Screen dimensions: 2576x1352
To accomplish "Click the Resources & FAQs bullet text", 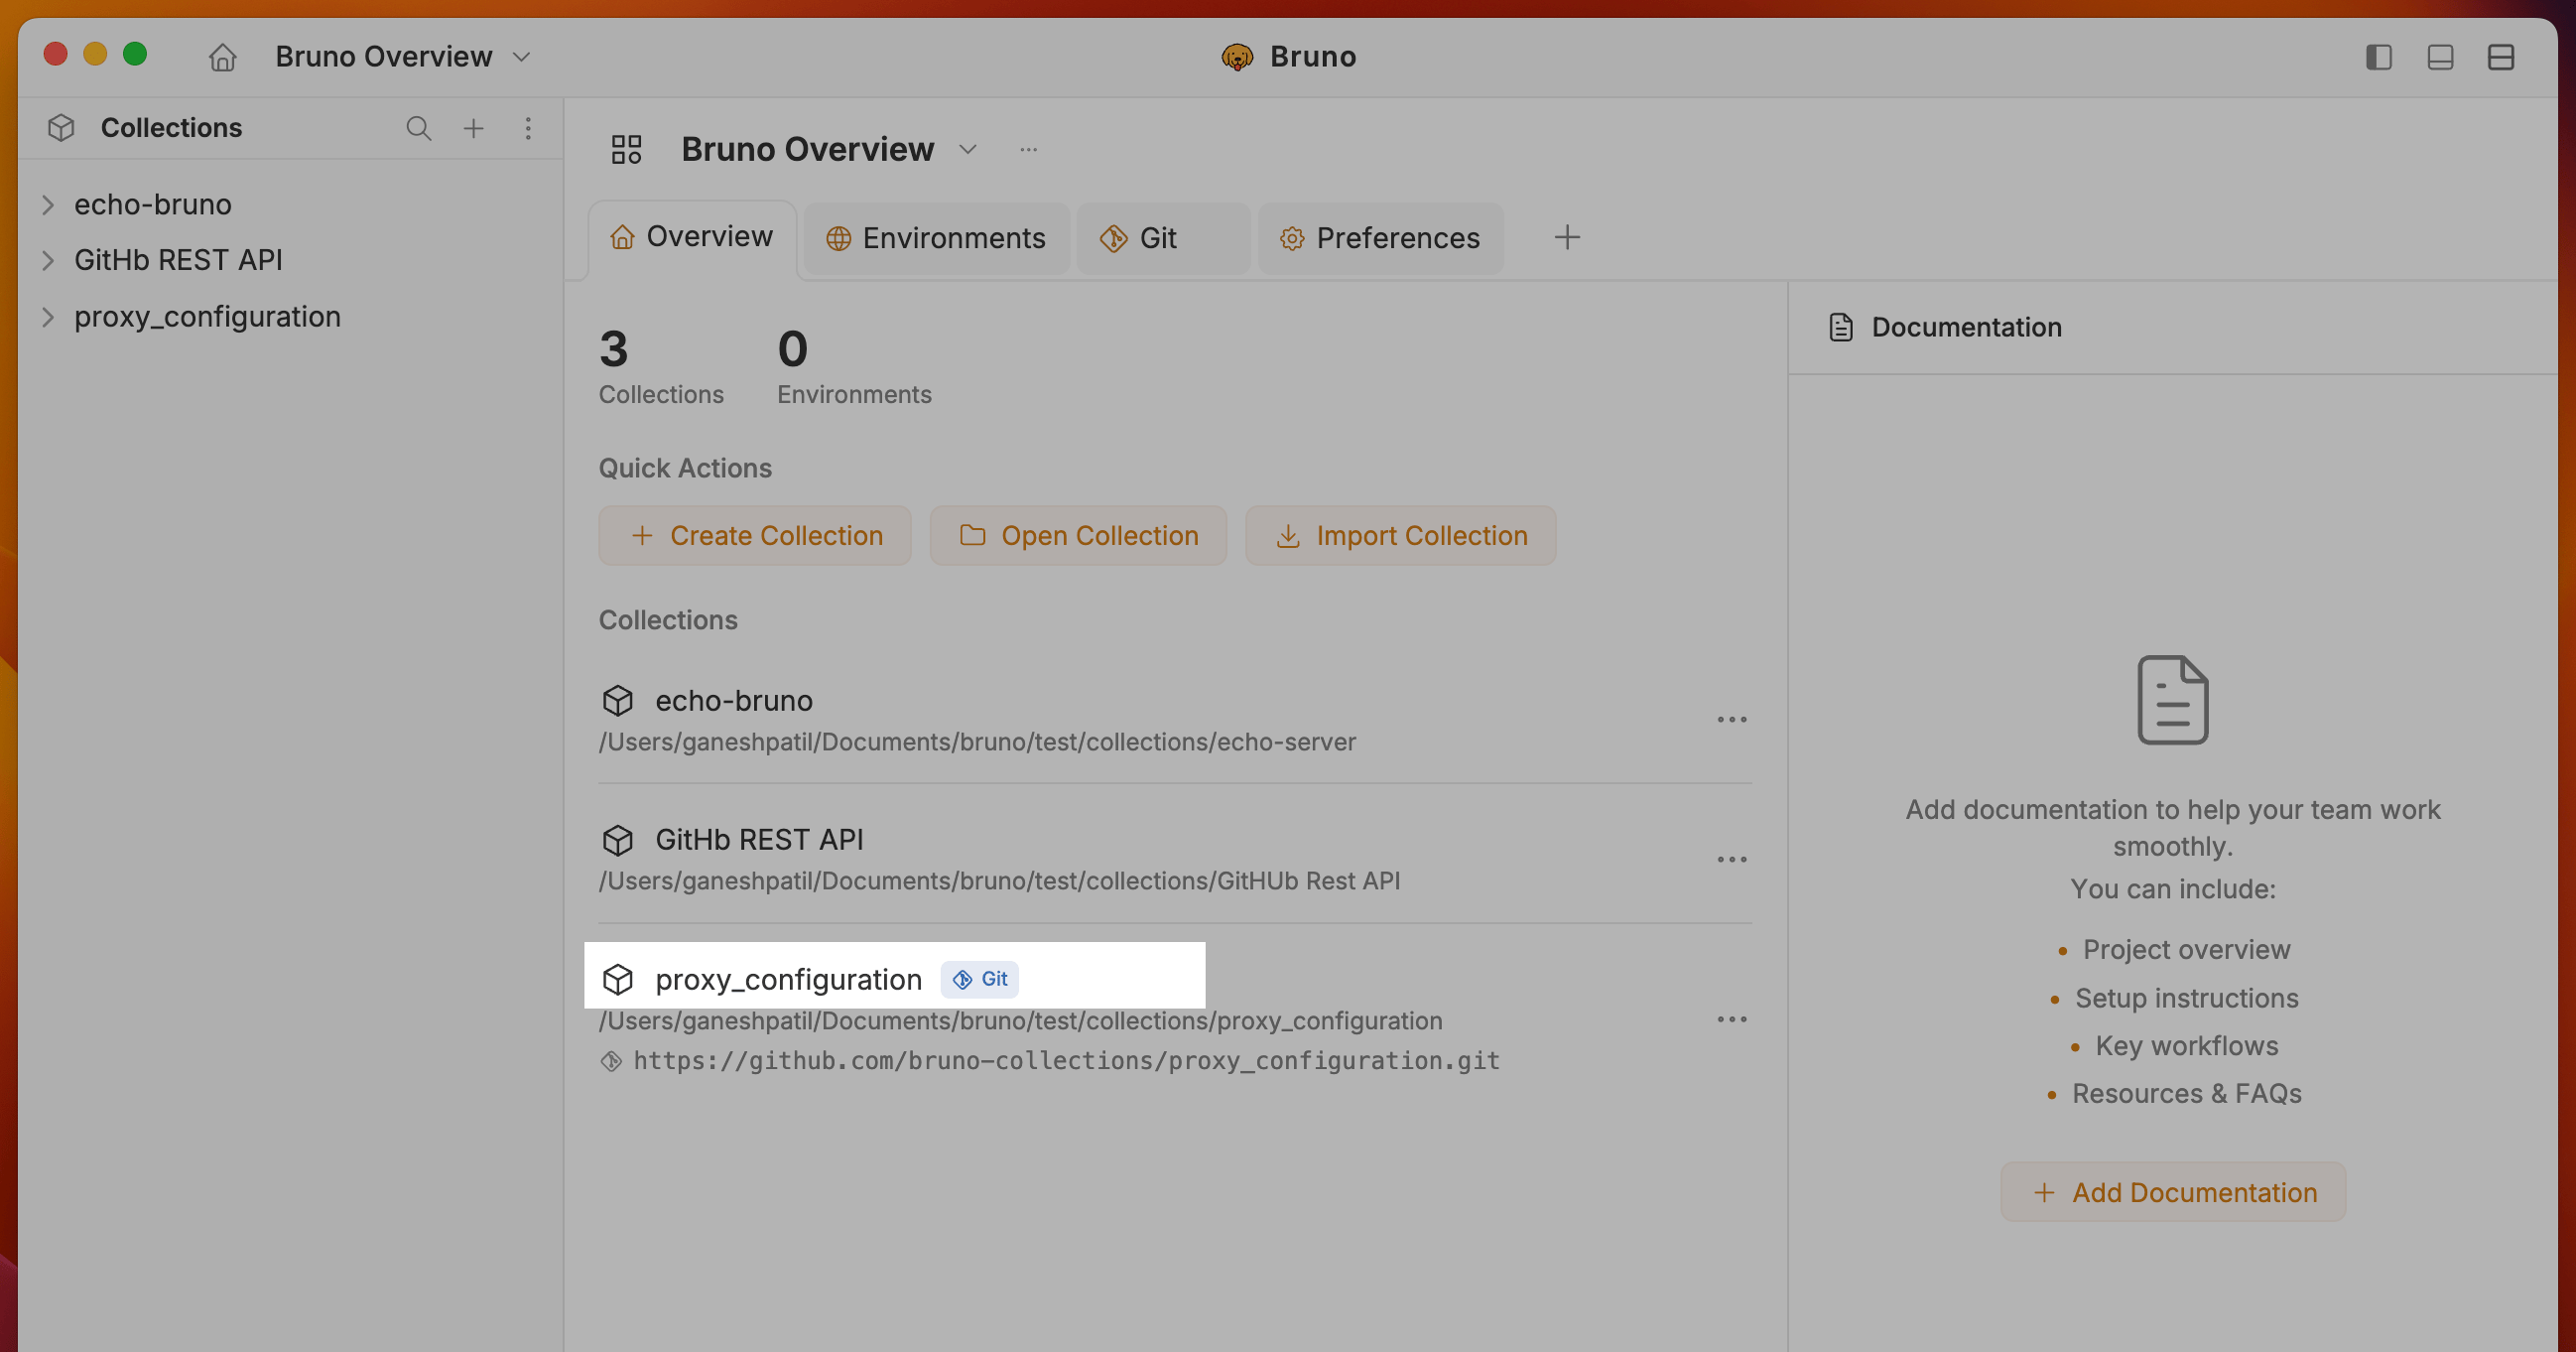I will coord(2186,1094).
